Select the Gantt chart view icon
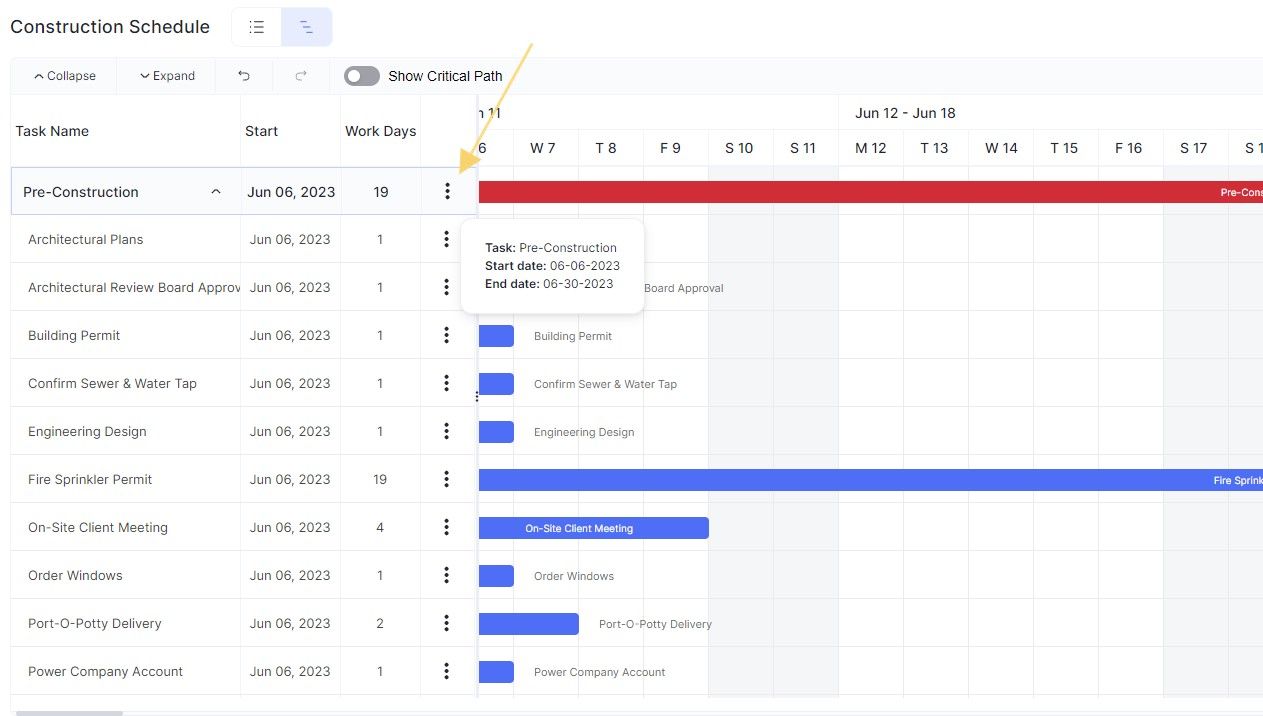 point(306,27)
